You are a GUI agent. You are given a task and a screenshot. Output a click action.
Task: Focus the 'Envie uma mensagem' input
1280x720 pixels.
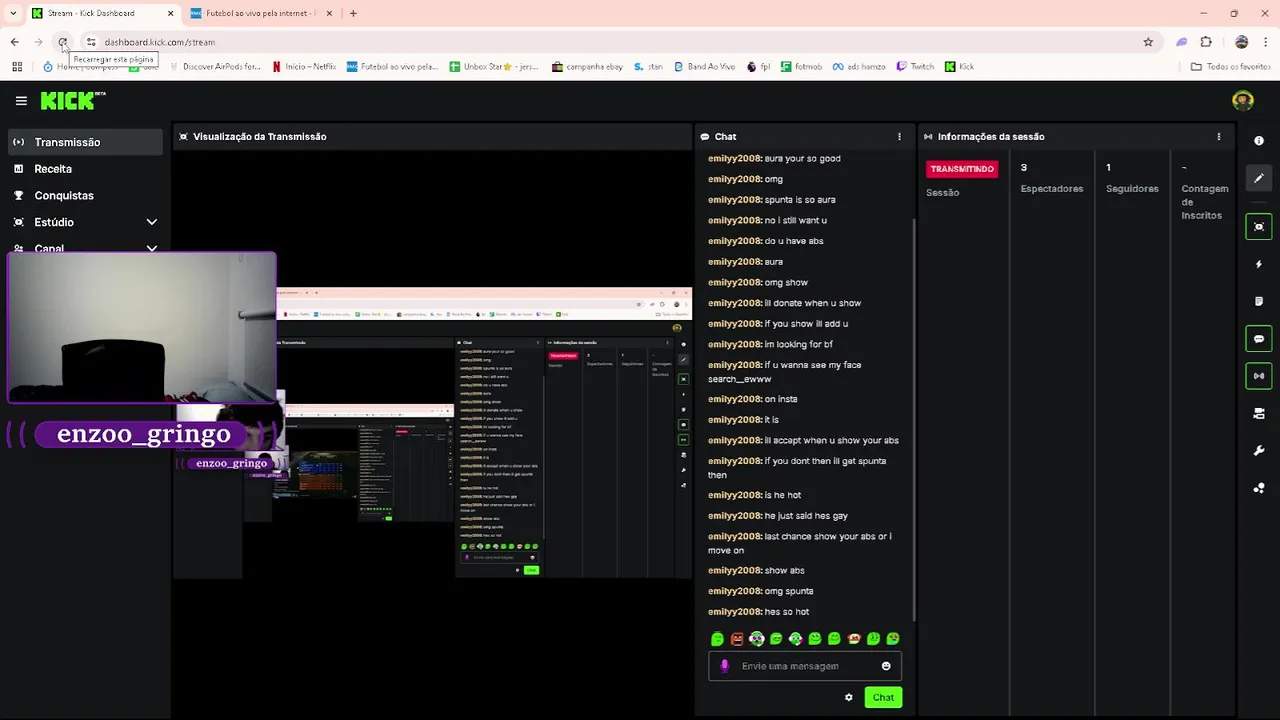click(805, 666)
